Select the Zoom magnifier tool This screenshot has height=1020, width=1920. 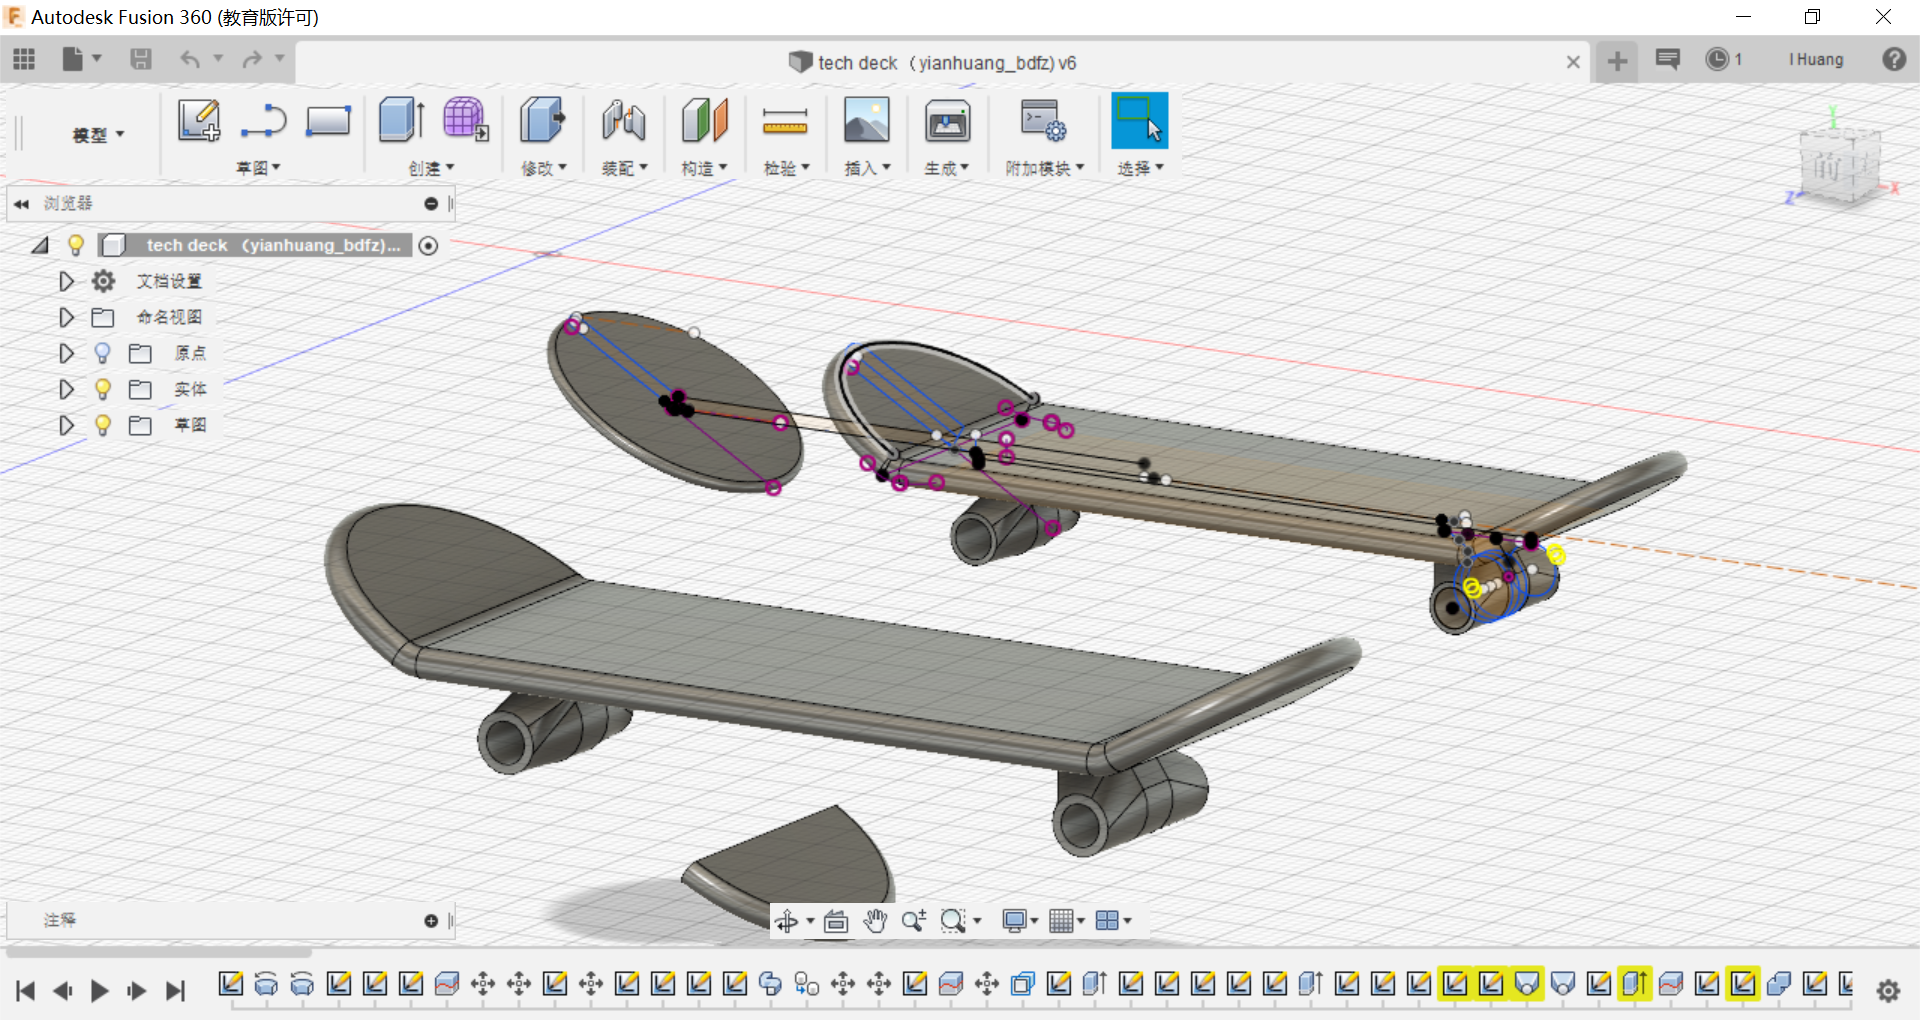click(x=913, y=920)
